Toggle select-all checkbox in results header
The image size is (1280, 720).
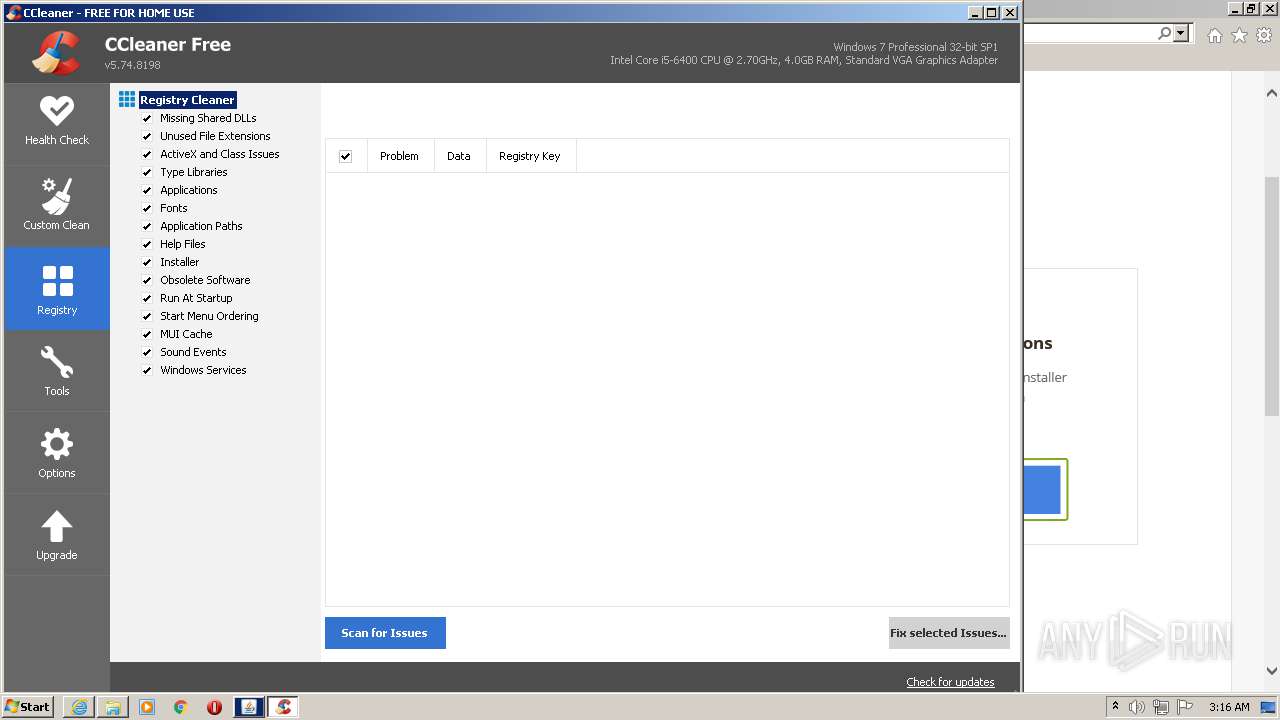(345, 156)
